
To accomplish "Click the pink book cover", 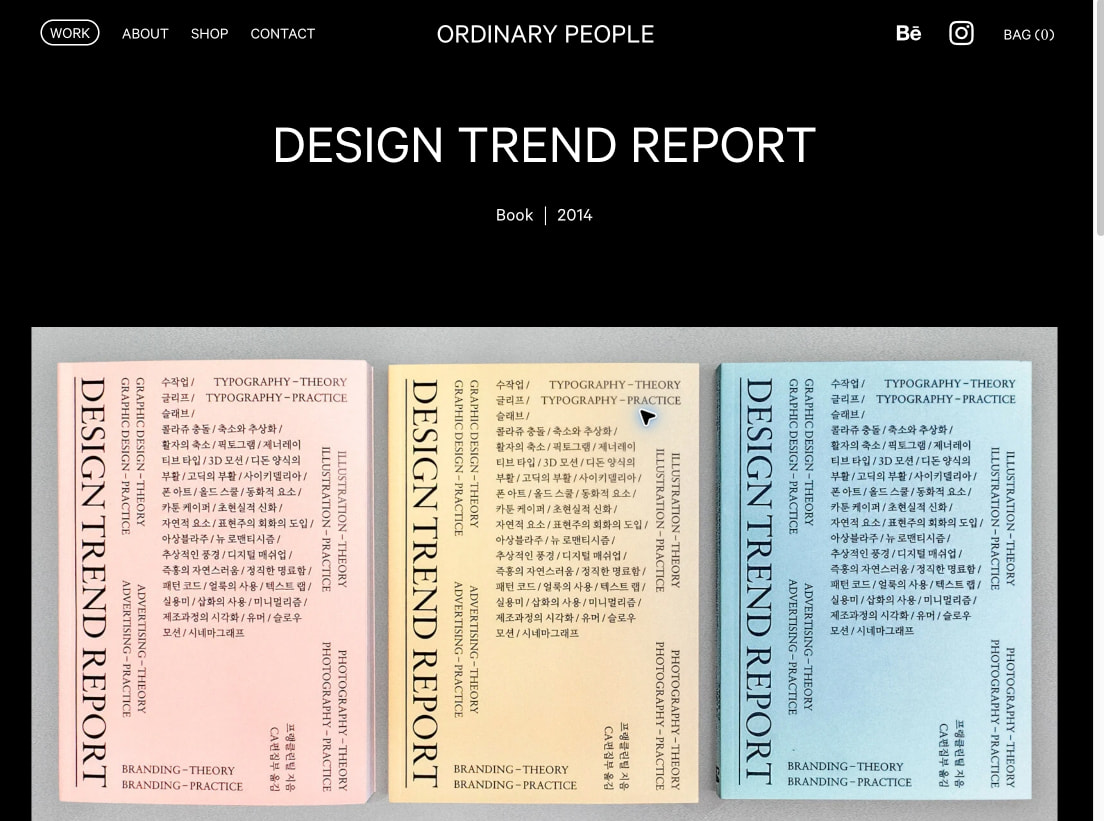I will (x=215, y=582).
